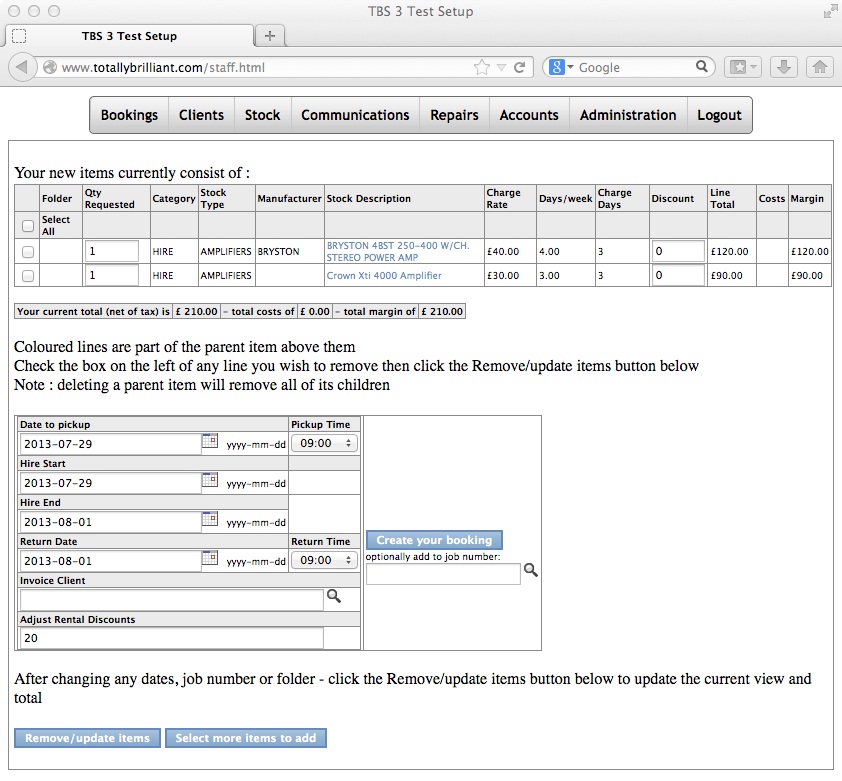This screenshot has height=781, width=842.
Task: Expand the Google search engine selector
Action: [562, 67]
